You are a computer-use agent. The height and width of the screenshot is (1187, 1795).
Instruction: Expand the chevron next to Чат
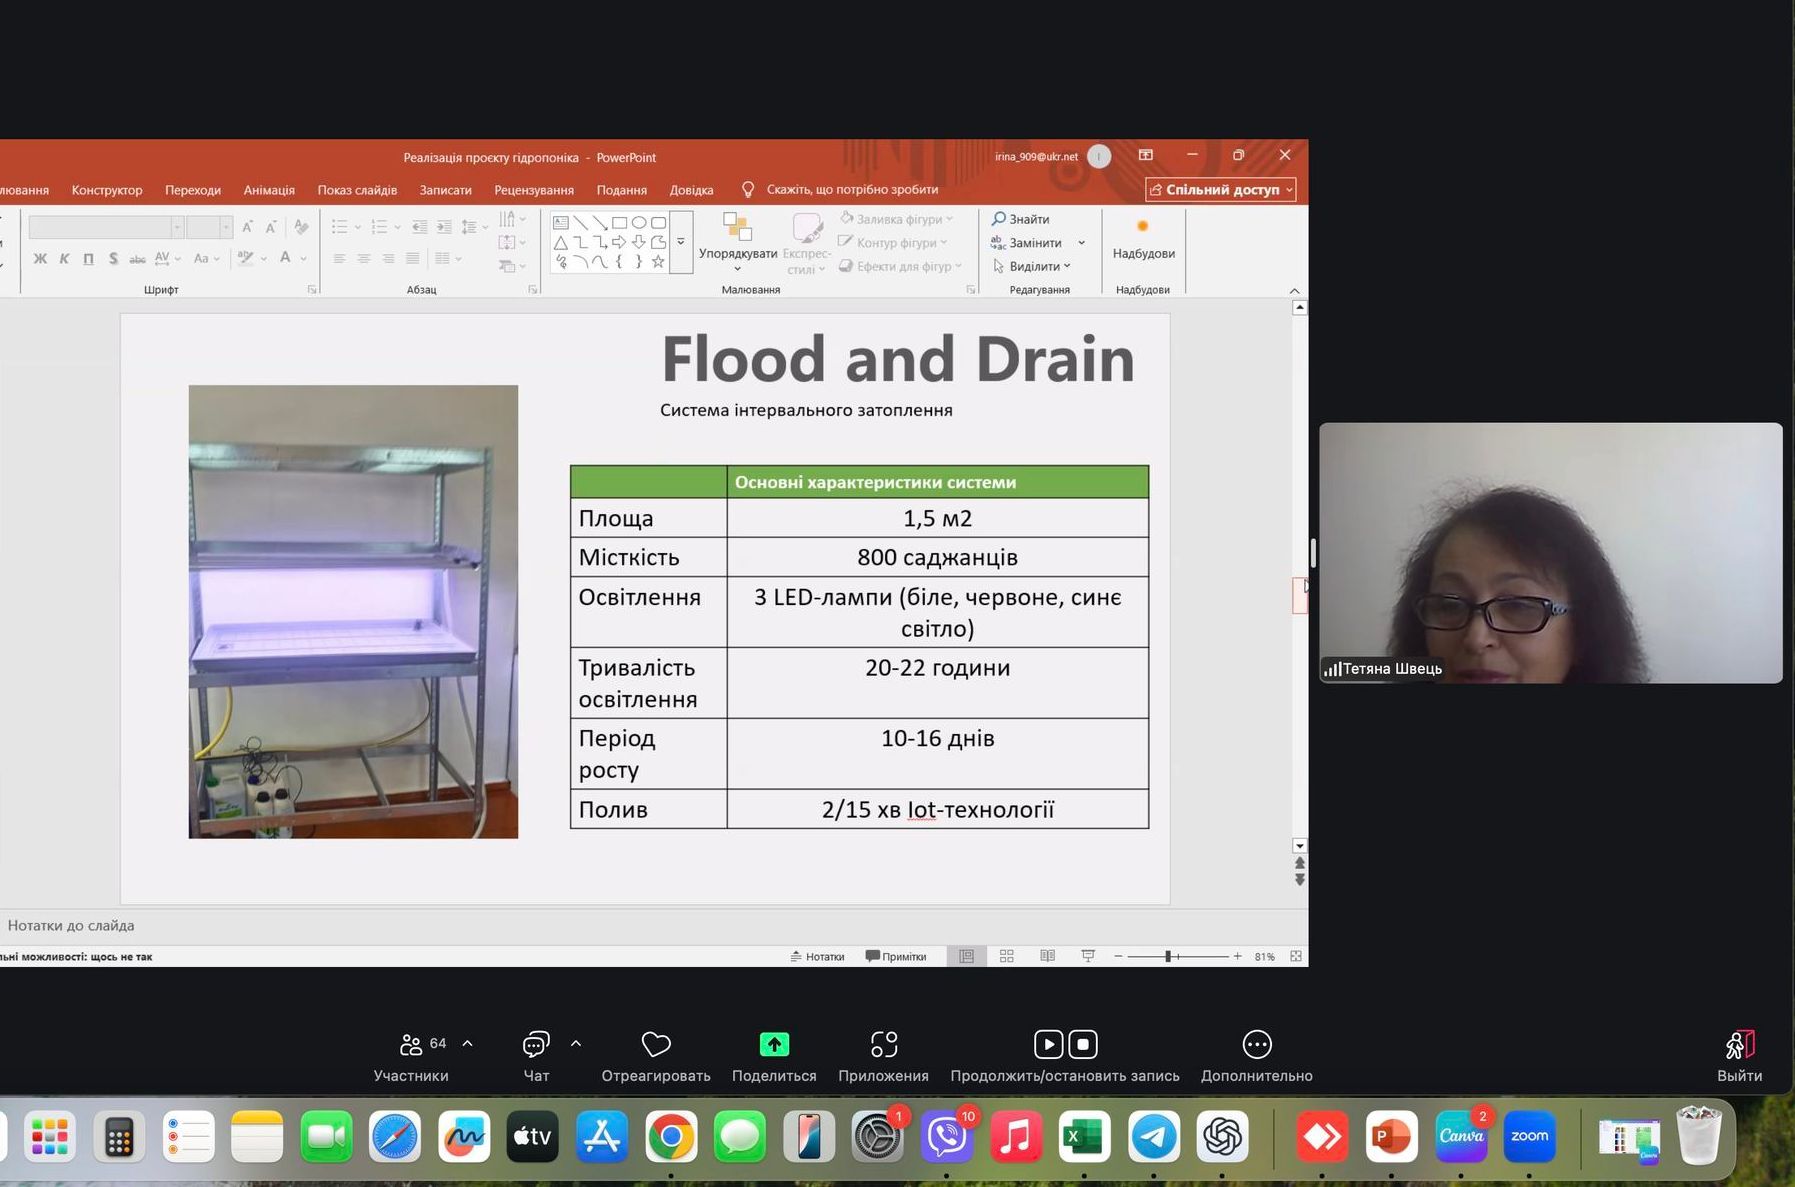point(576,1044)
